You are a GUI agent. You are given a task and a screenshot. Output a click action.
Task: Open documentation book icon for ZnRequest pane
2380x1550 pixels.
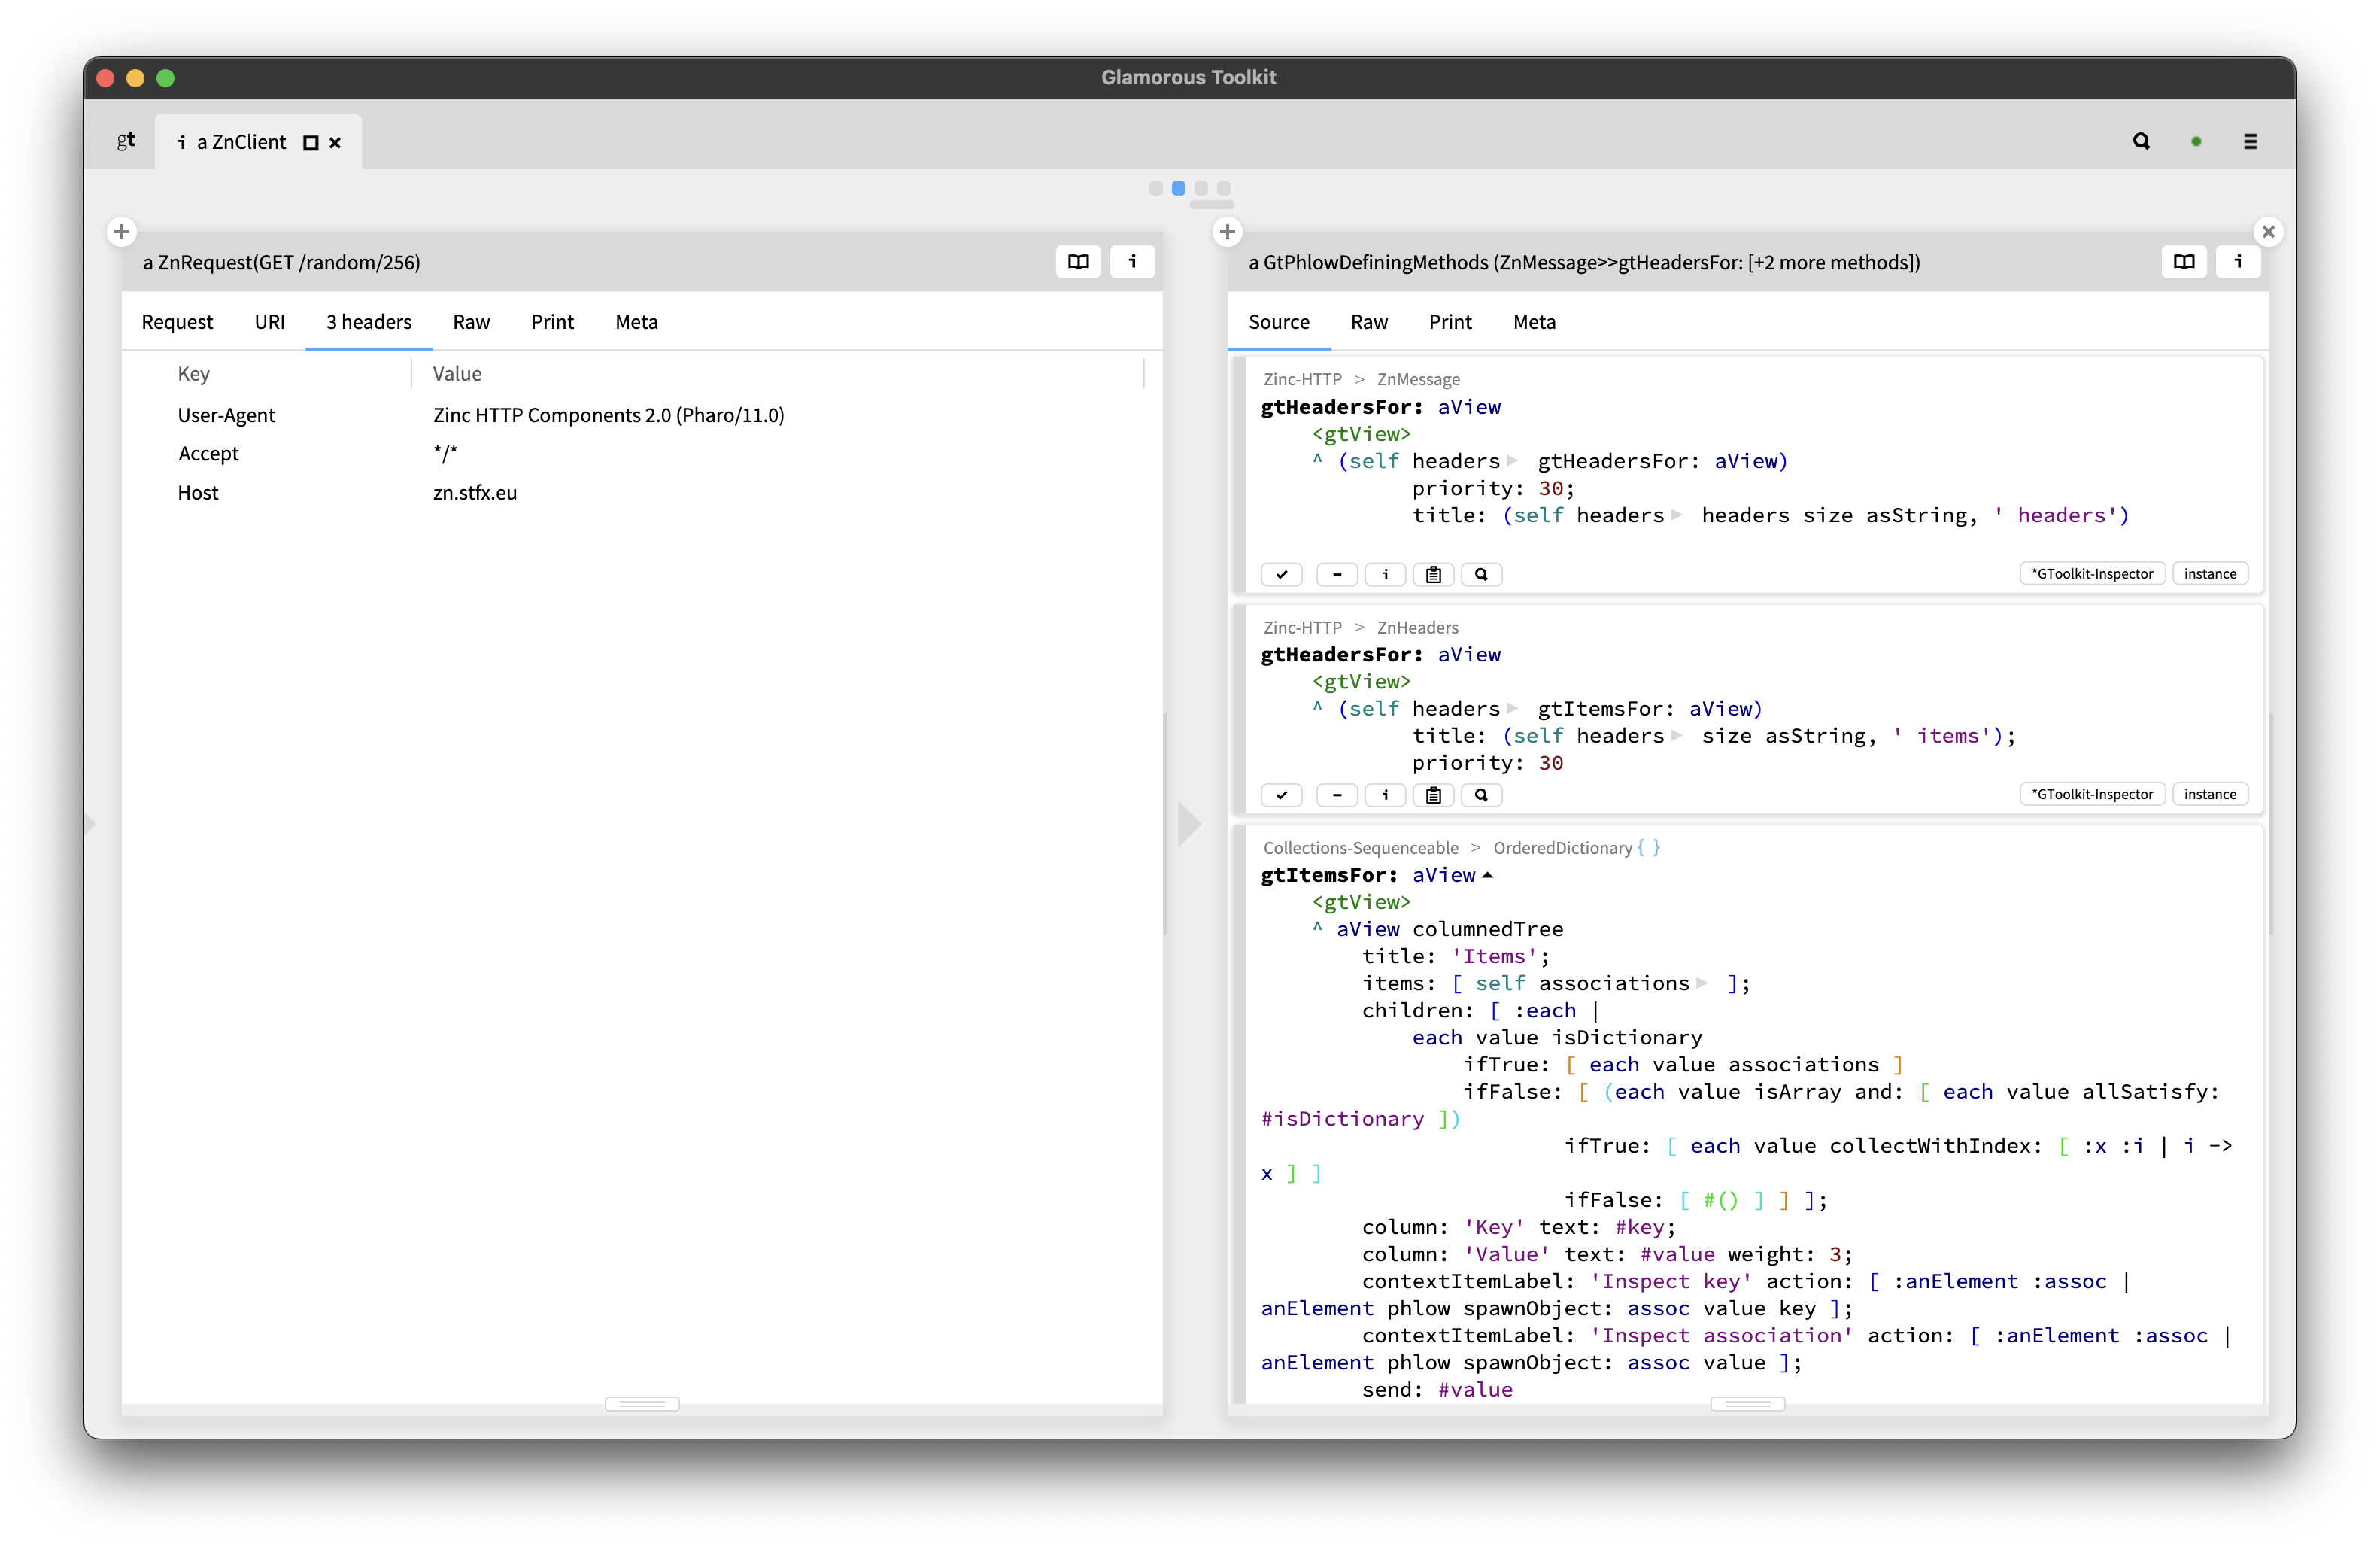pyautogui.click(x=1078, y=261)
